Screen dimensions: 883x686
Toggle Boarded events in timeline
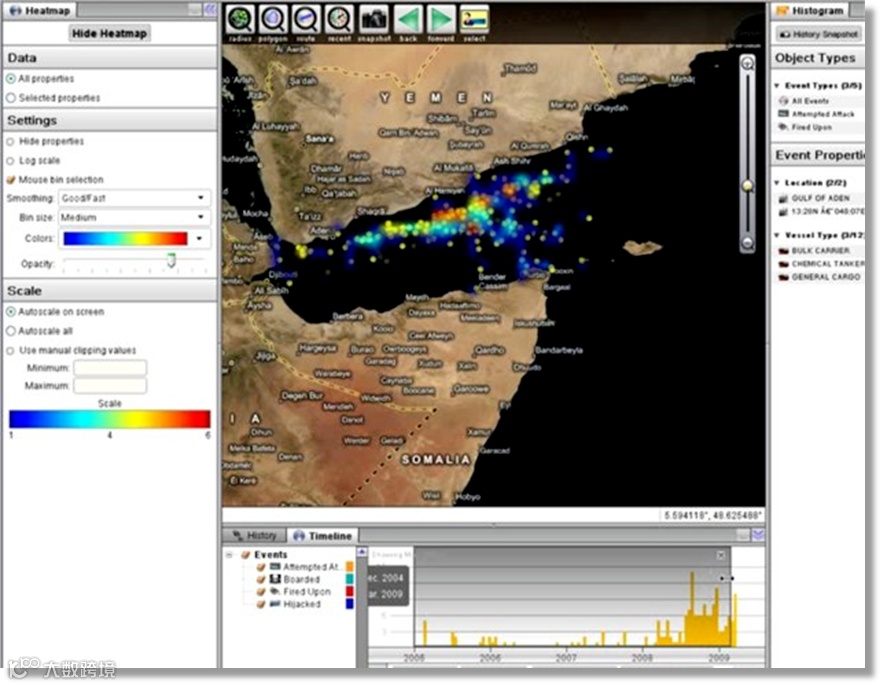[x=261, y=580]
